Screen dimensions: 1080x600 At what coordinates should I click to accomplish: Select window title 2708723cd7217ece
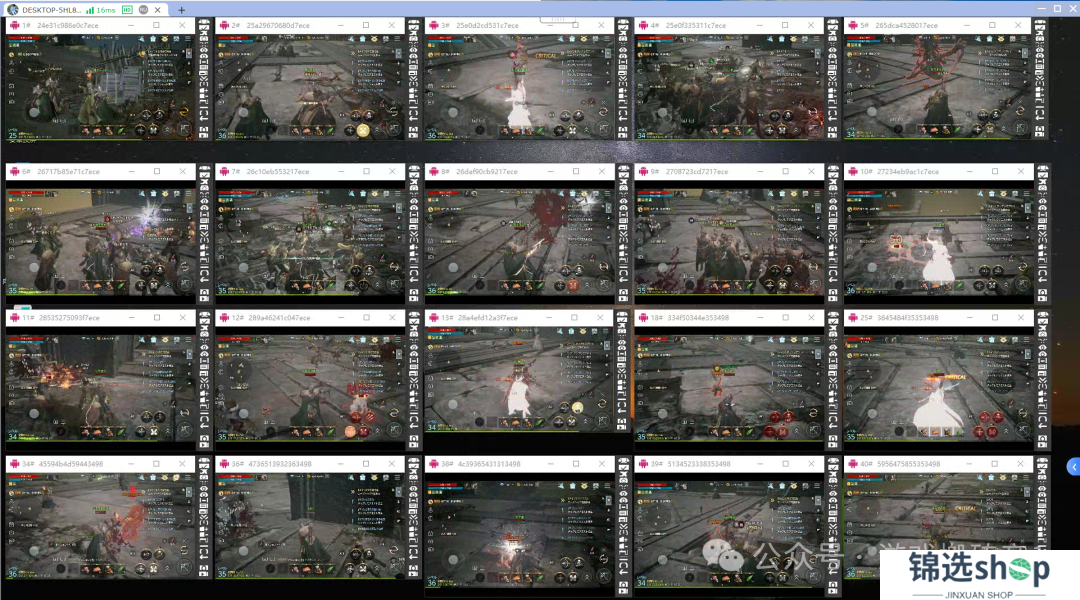(697, 172)
